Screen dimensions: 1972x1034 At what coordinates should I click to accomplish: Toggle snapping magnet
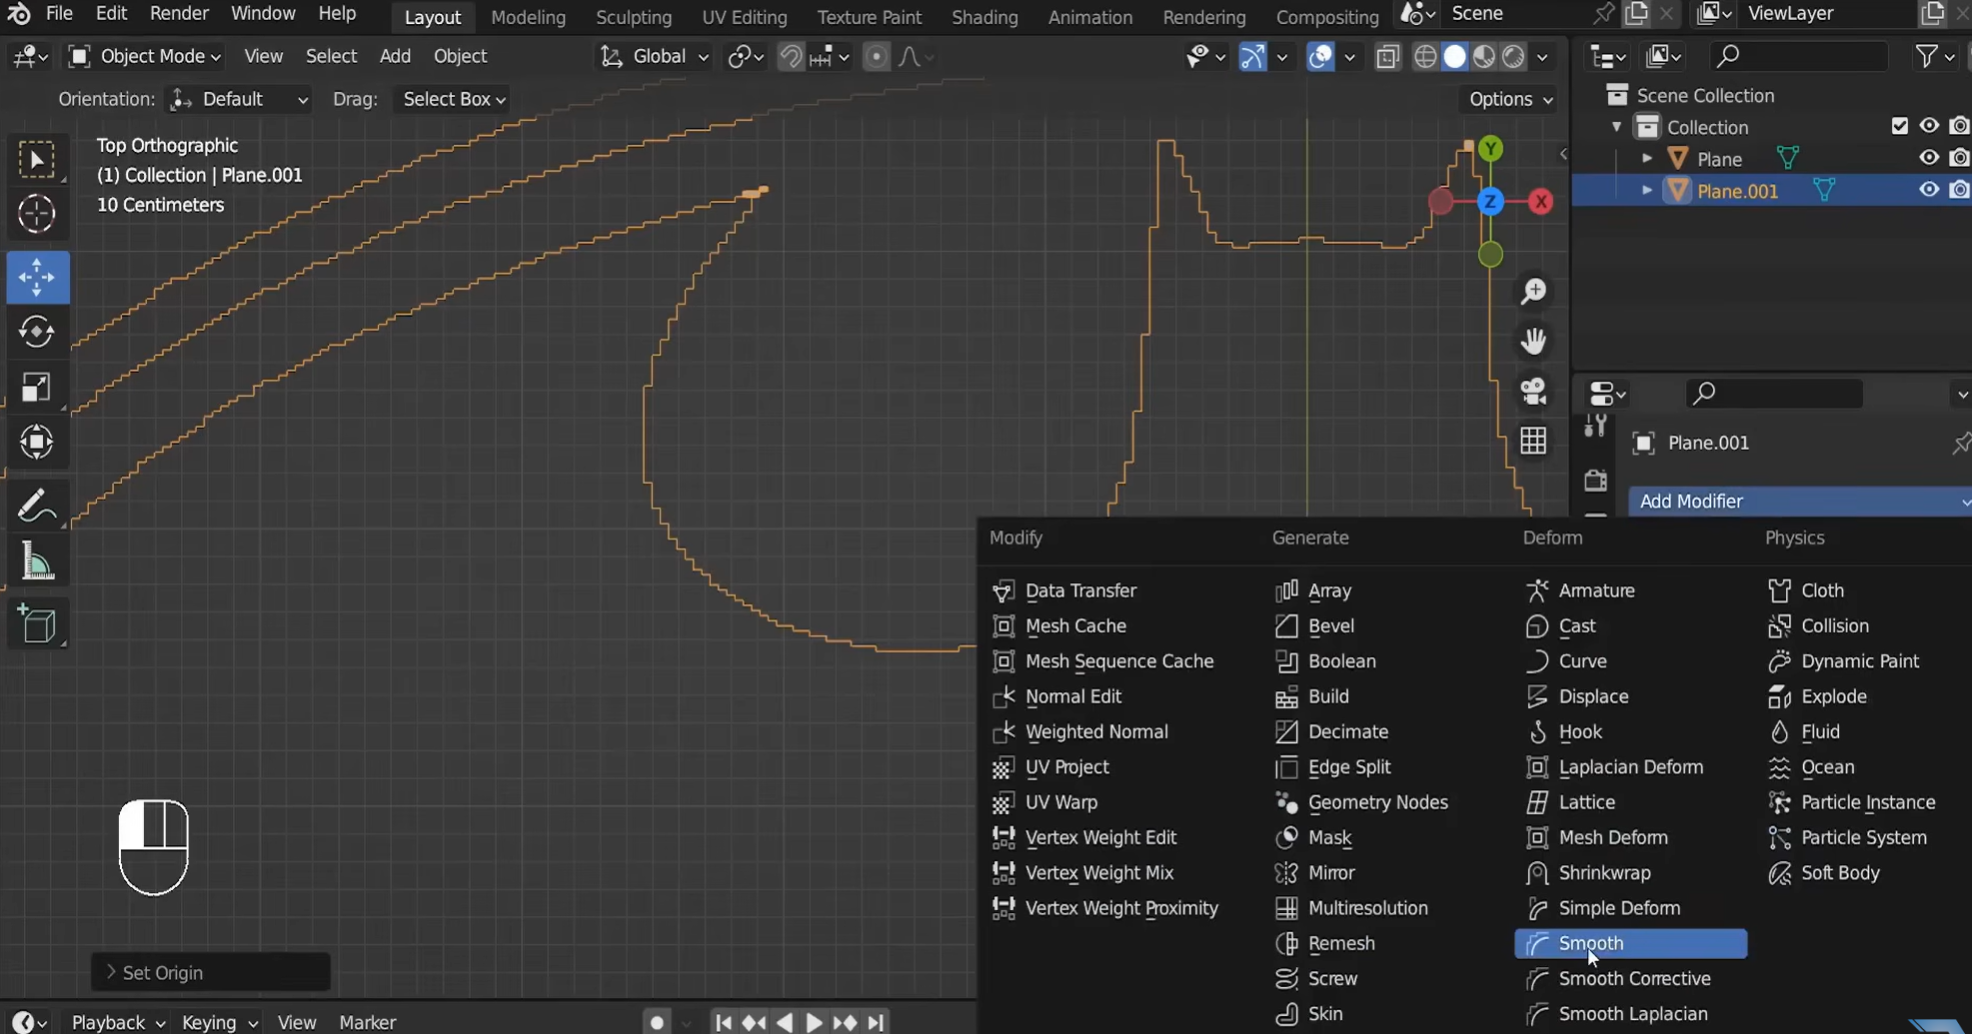790,56
